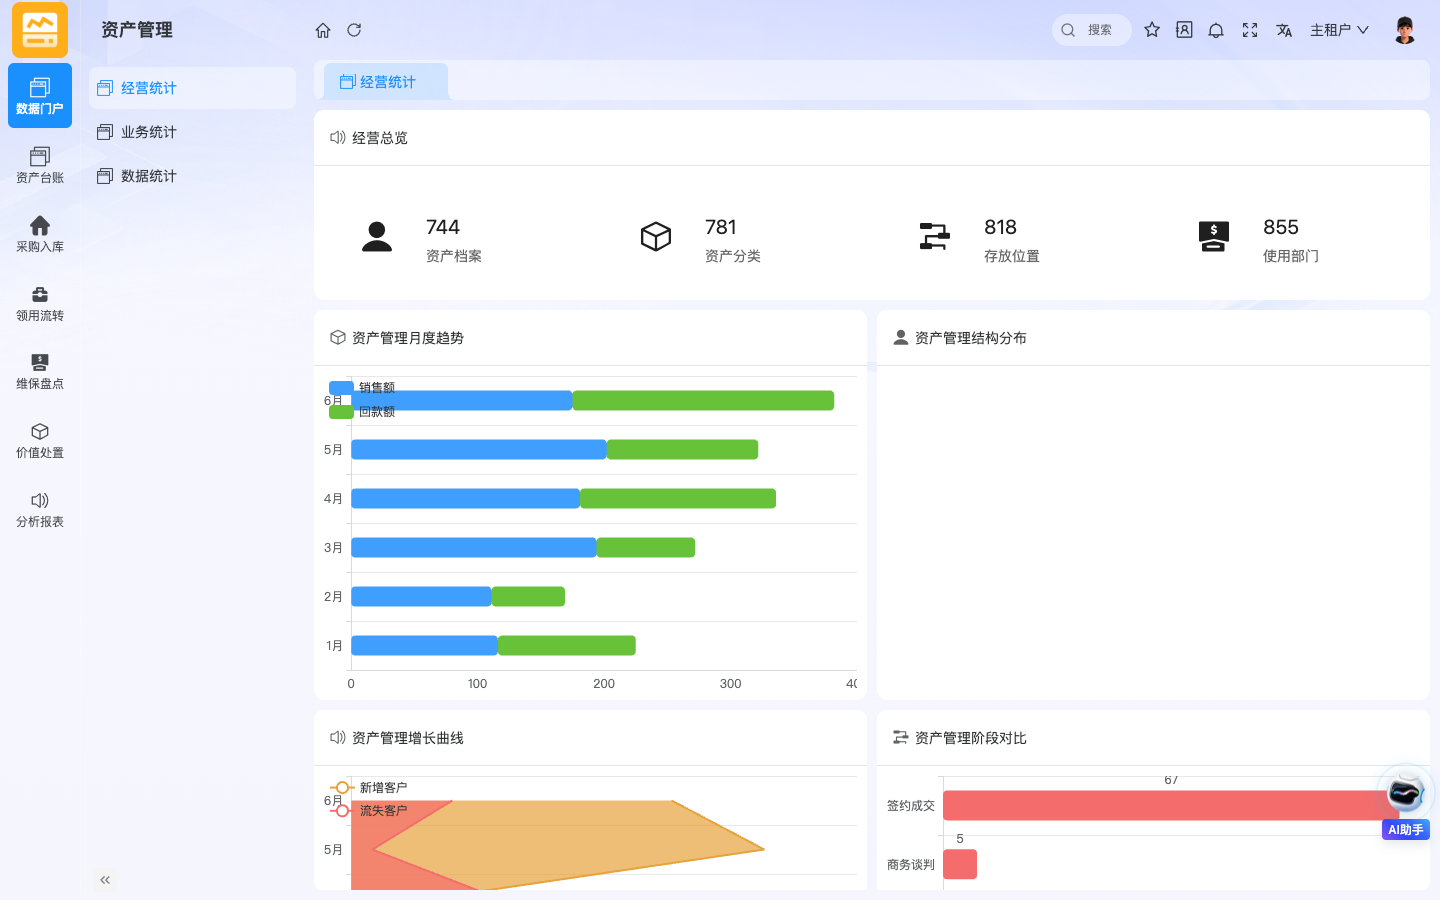The width and height of the screenshot is (1440, 900).
Task: Click the 经营总览 section heading
Action: coord(380,138)
